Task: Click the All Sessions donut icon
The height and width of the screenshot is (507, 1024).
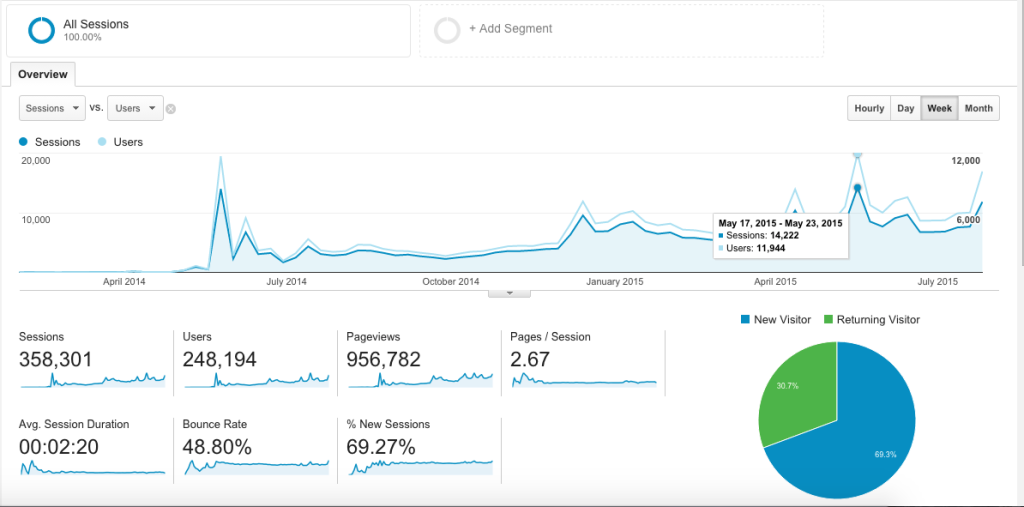Action: pyautogui.click(x=41, y=30)
